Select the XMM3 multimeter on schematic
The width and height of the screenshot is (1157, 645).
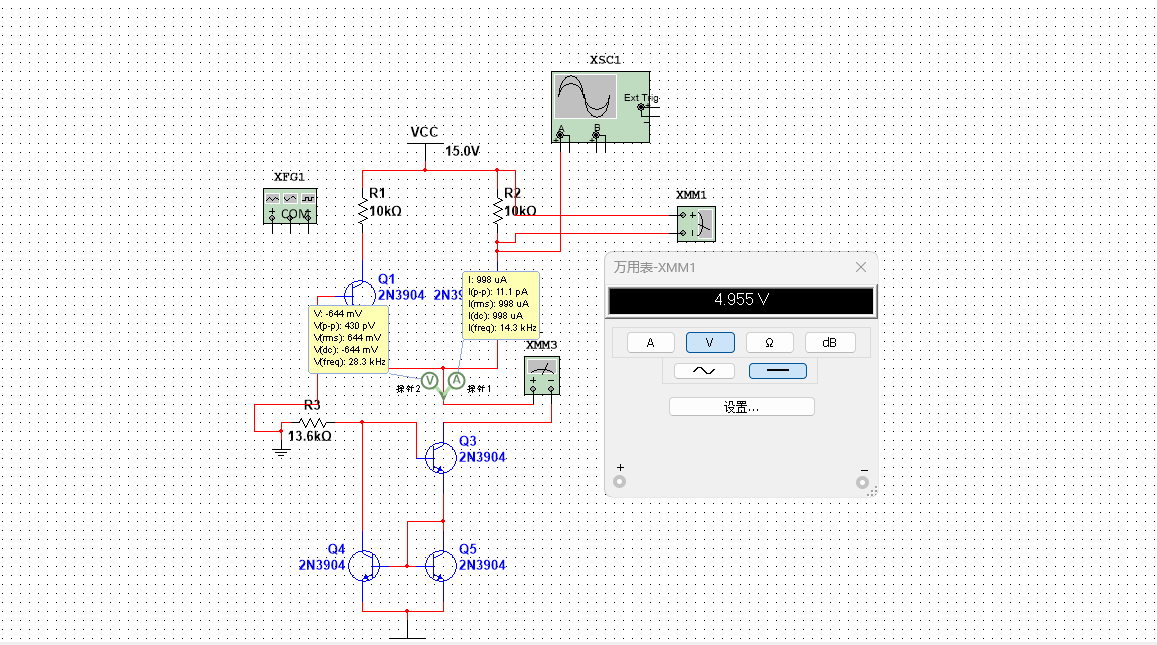(542, 376)
